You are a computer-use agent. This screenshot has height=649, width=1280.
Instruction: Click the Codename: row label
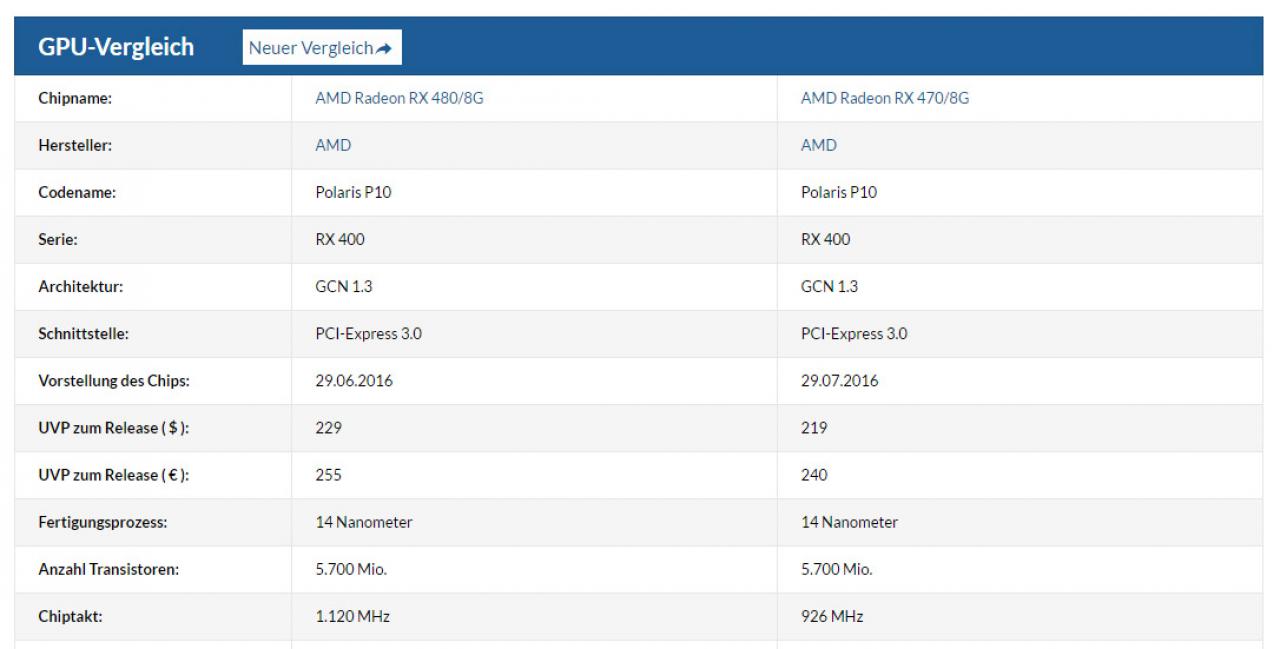[77, 192]
